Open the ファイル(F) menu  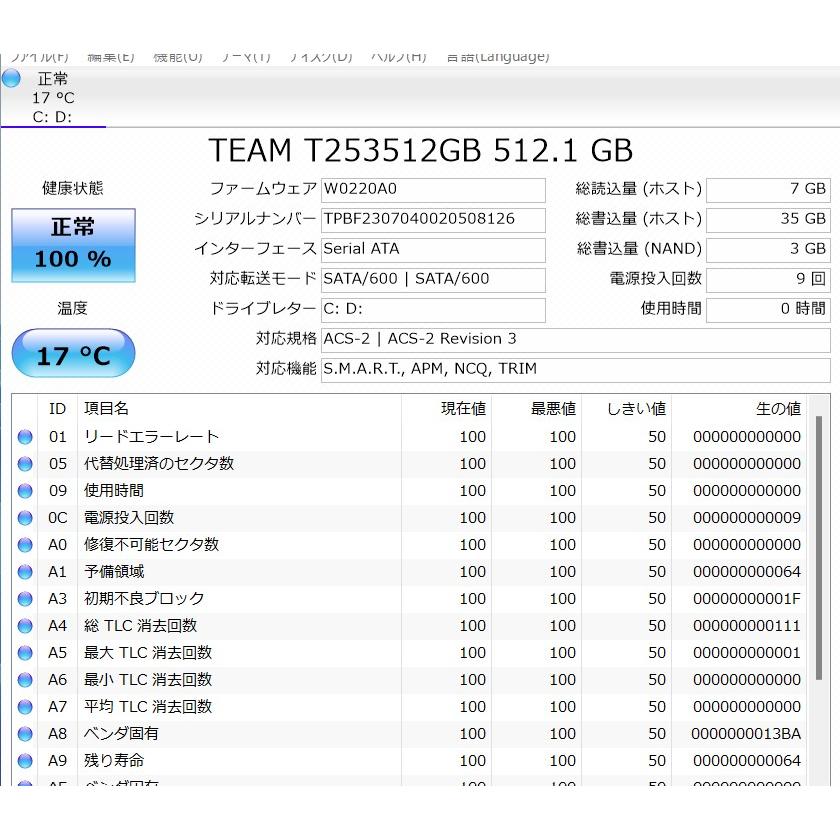click(x=38, y=56)
